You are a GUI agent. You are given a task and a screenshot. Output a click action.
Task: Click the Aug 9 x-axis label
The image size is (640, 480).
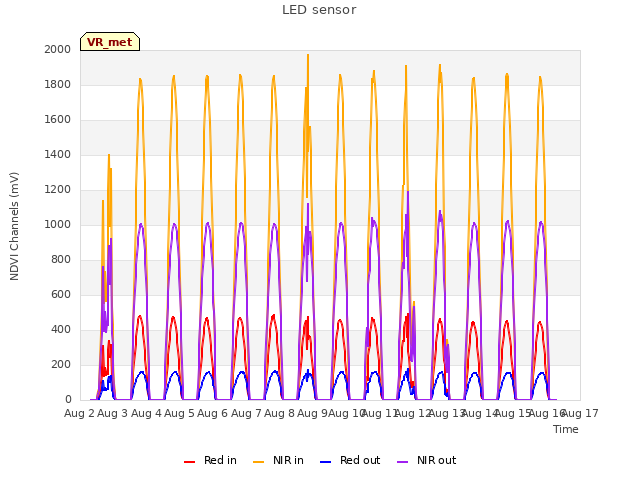click(312, 413)
